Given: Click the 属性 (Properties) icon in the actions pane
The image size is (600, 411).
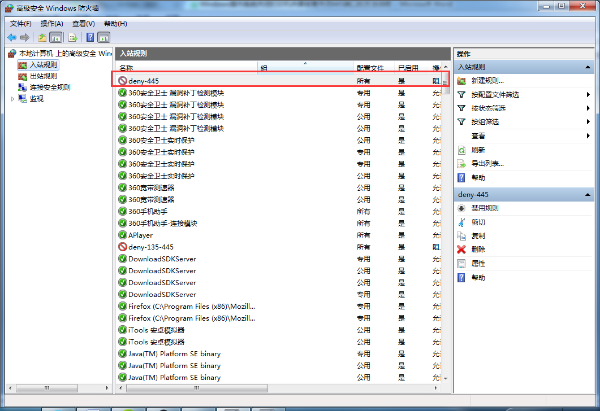Looking at the screenshot, I should (x=461, y=263).
